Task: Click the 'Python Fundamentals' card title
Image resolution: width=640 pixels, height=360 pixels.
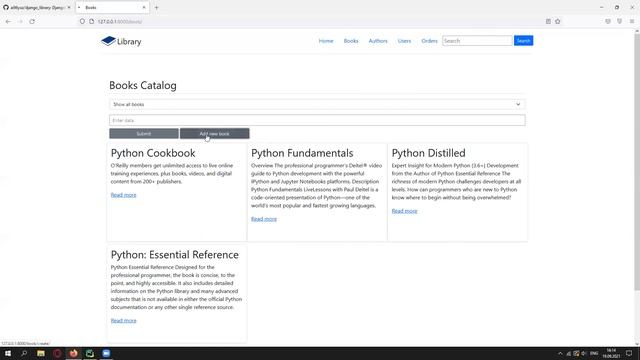Action: 302,153
